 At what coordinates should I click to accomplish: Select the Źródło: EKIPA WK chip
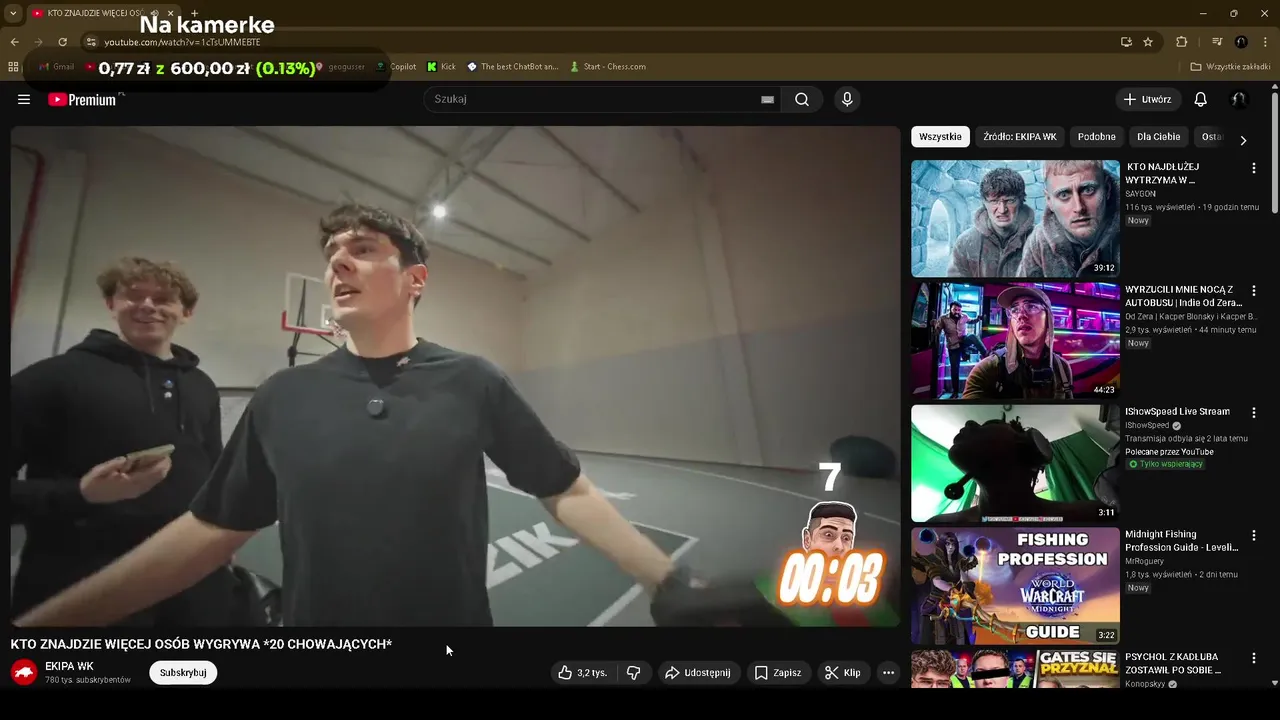tap(1020, 137)
